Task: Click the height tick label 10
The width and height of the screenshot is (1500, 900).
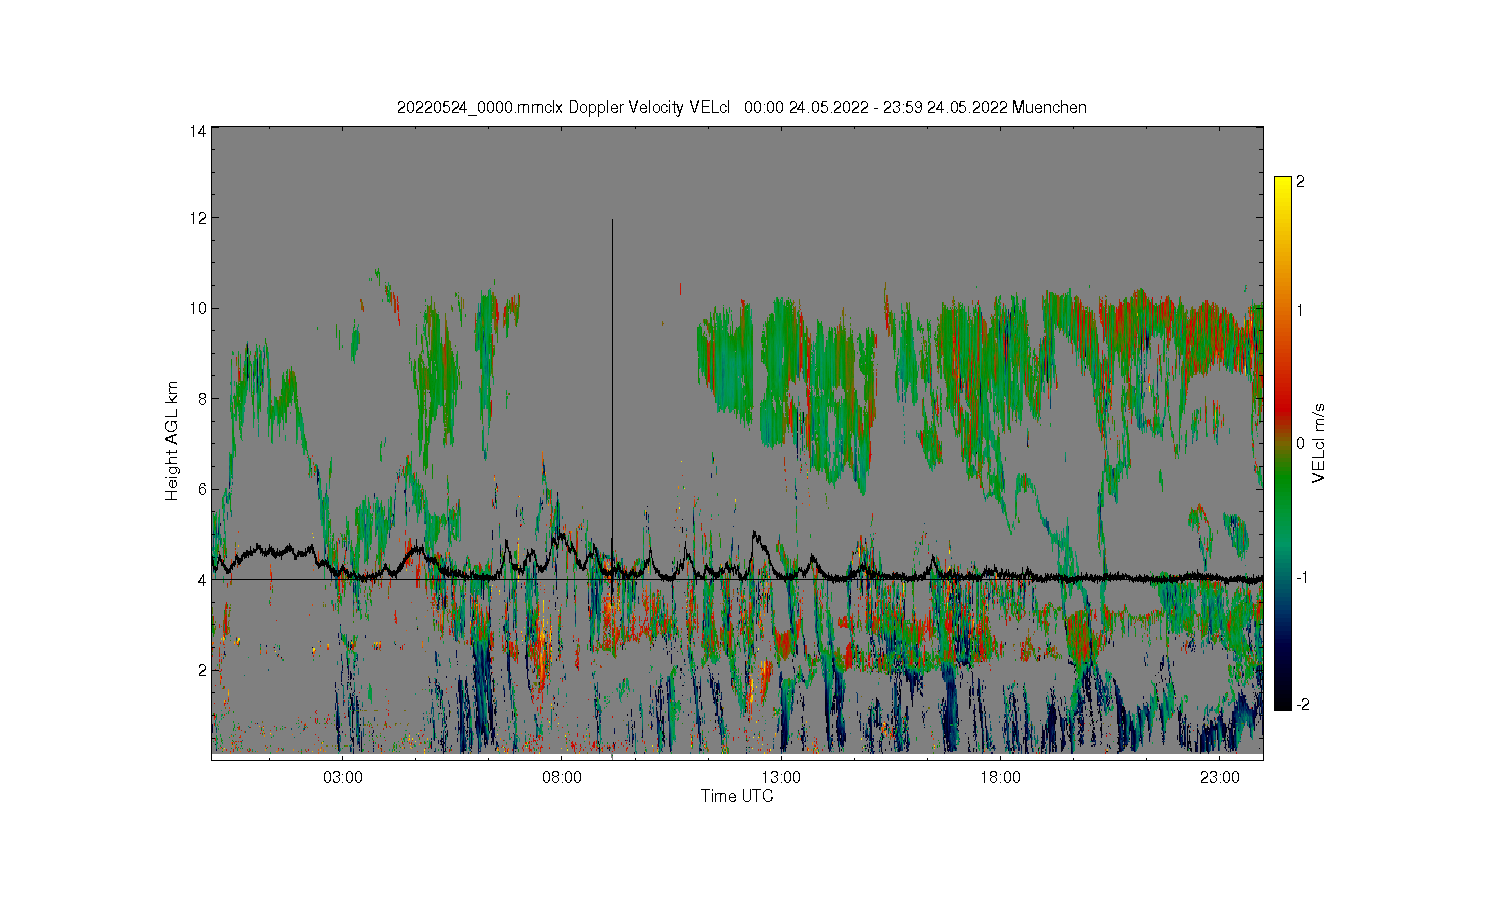Action: [199, 308]
